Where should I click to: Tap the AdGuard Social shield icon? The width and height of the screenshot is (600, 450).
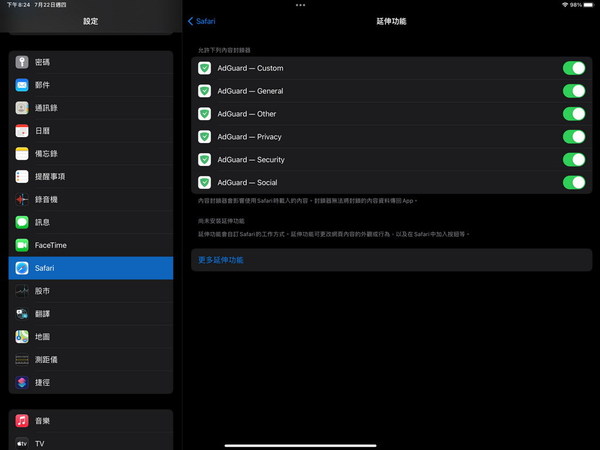204,183
